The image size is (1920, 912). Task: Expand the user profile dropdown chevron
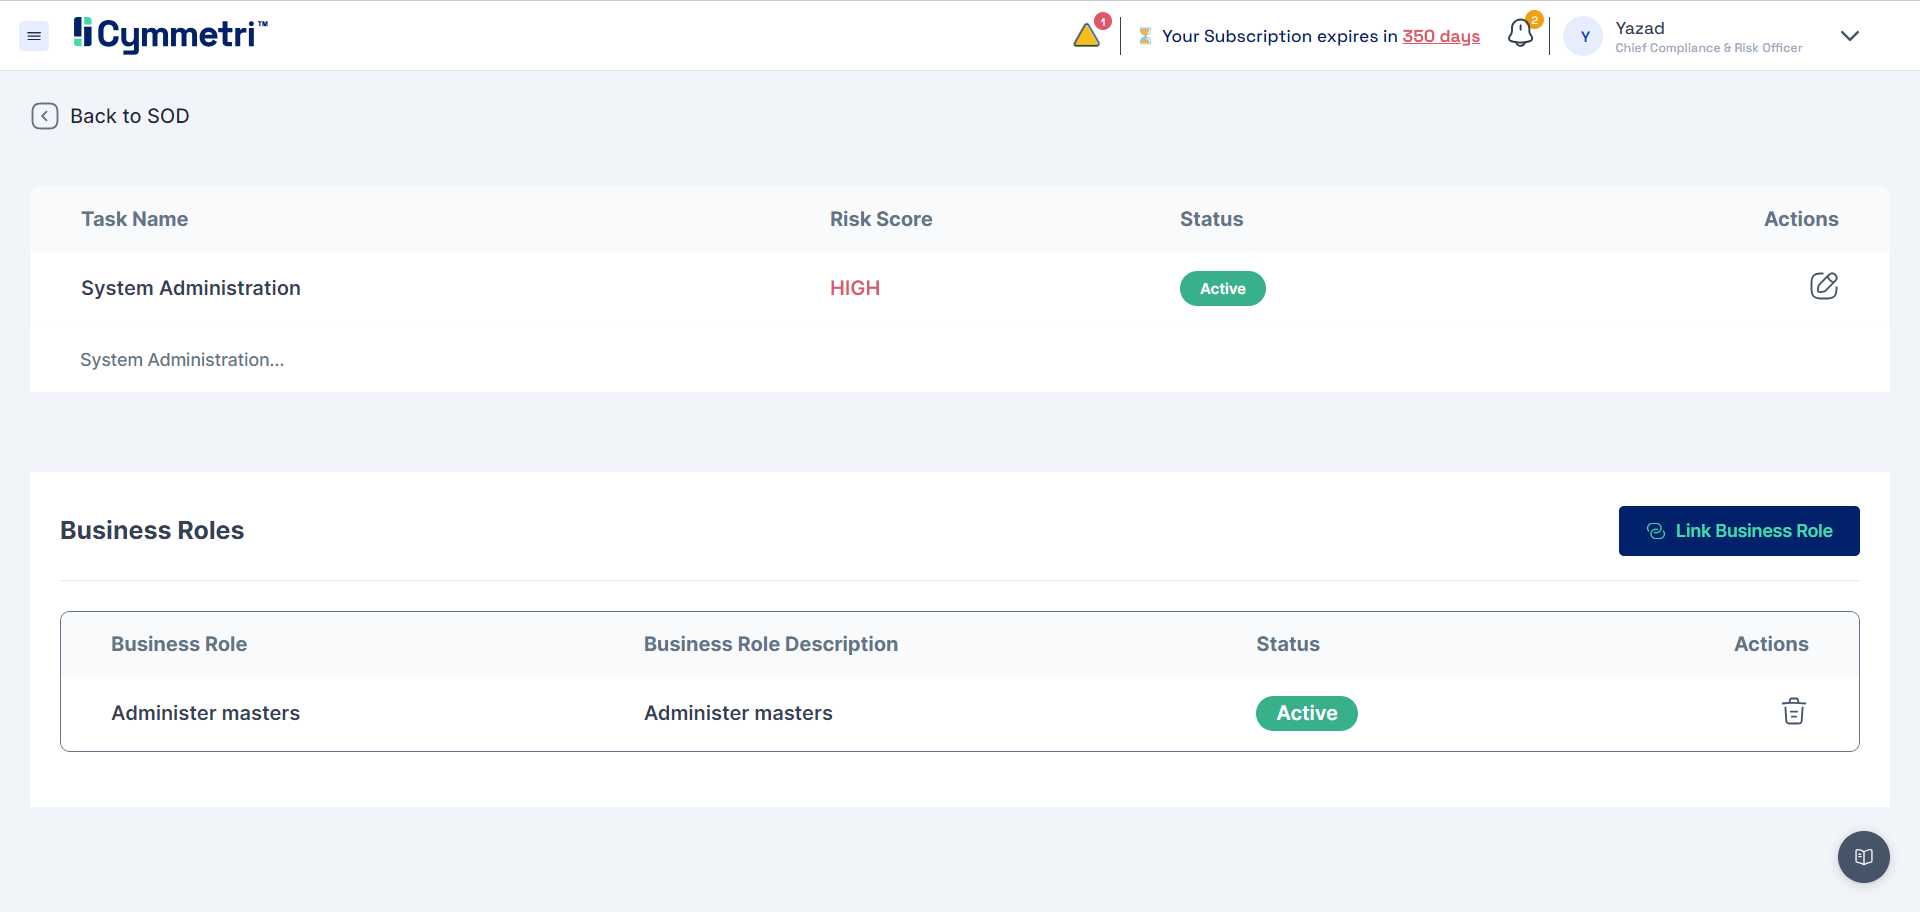pos(1849,36)
